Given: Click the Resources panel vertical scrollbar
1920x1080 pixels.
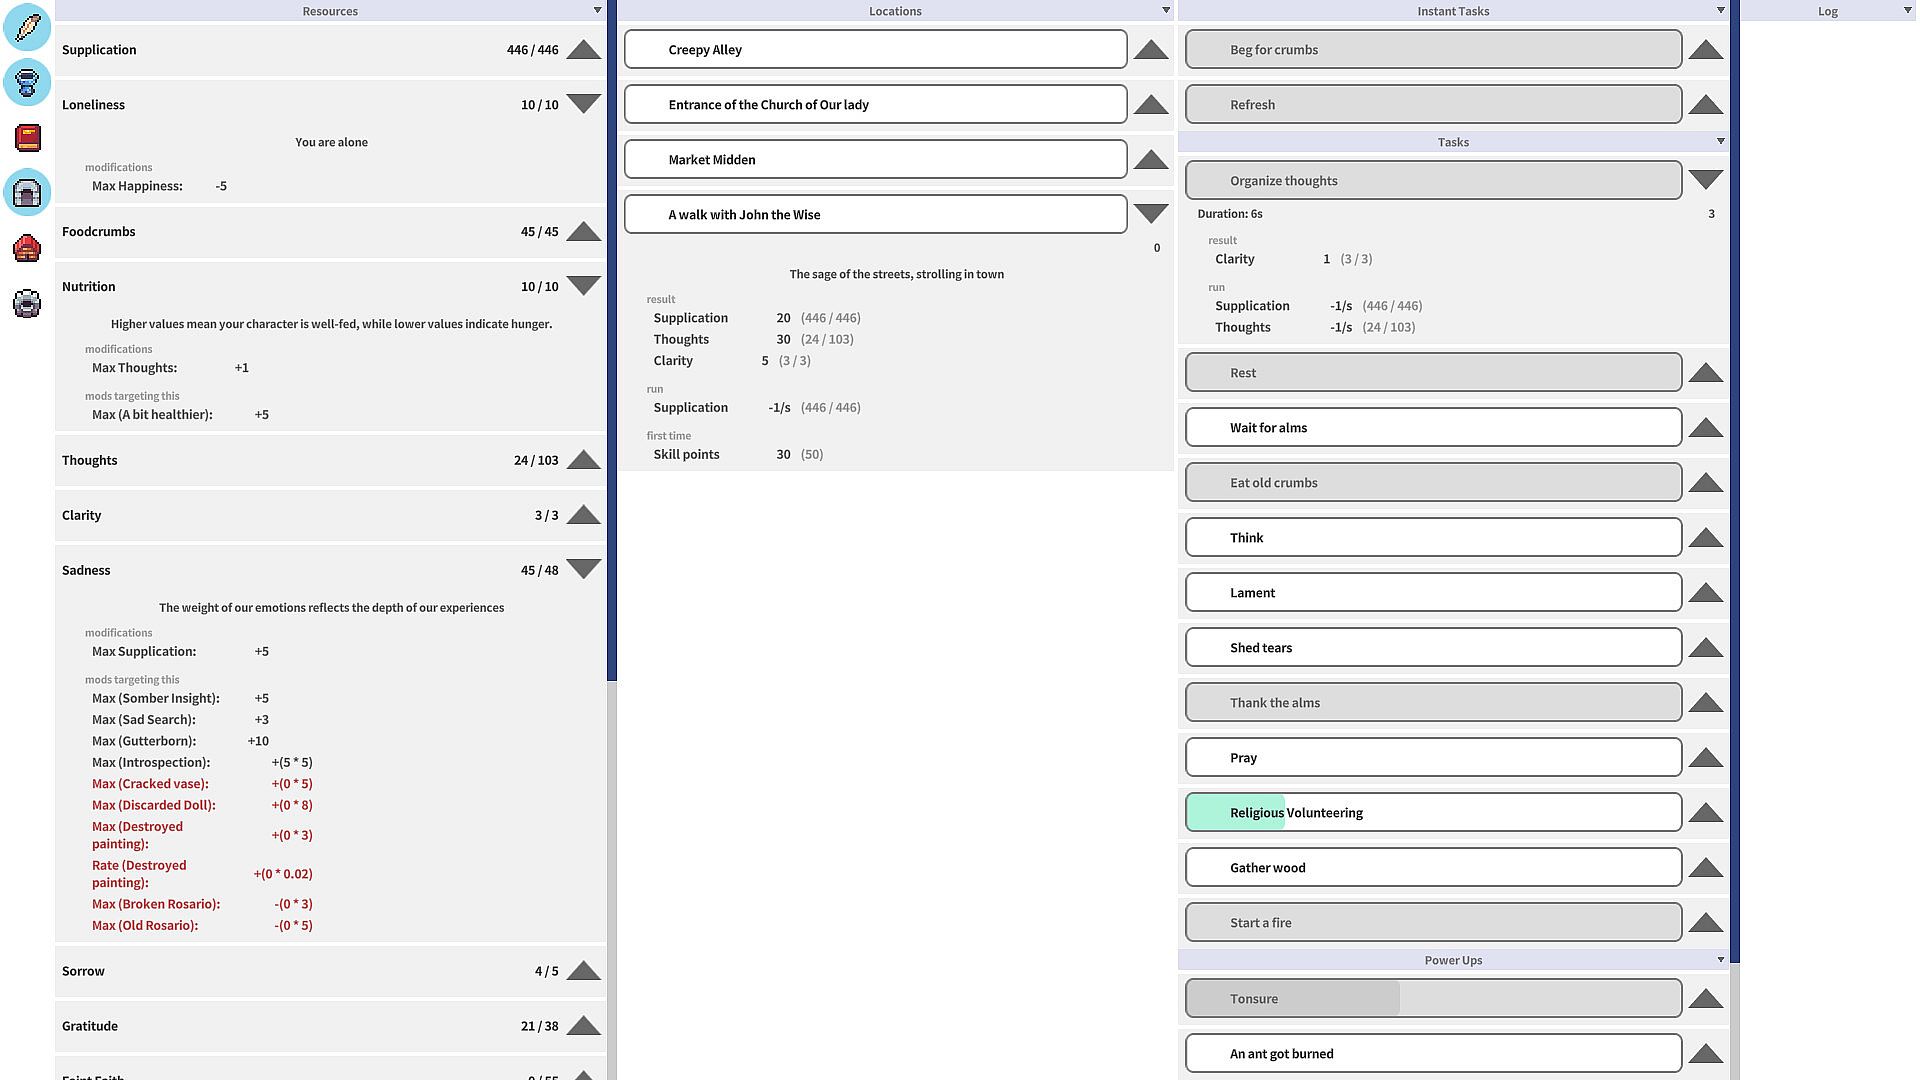Looking at the screenshot, I should [612, 340].
